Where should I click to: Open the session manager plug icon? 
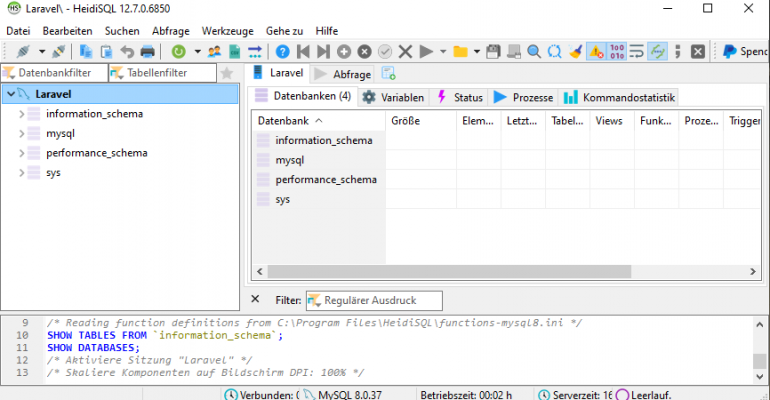pyautogui.click(x=24, y=52)
